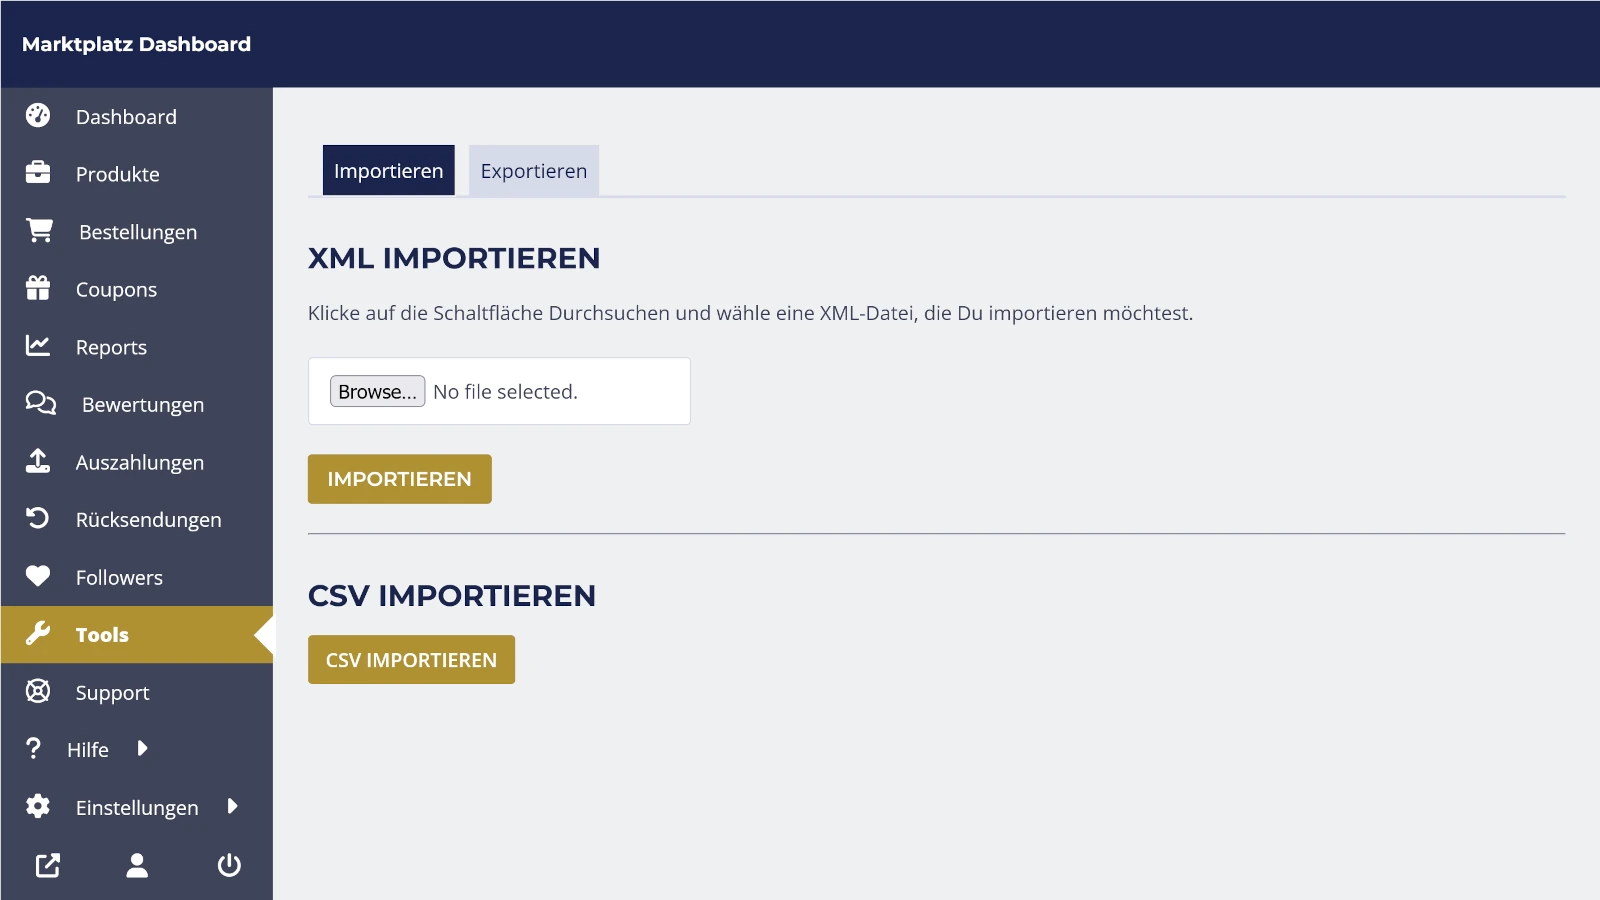Expand the Einstellungen submenu arrow
This screenshot has height=900, width=1600.
tap(233, 806)
